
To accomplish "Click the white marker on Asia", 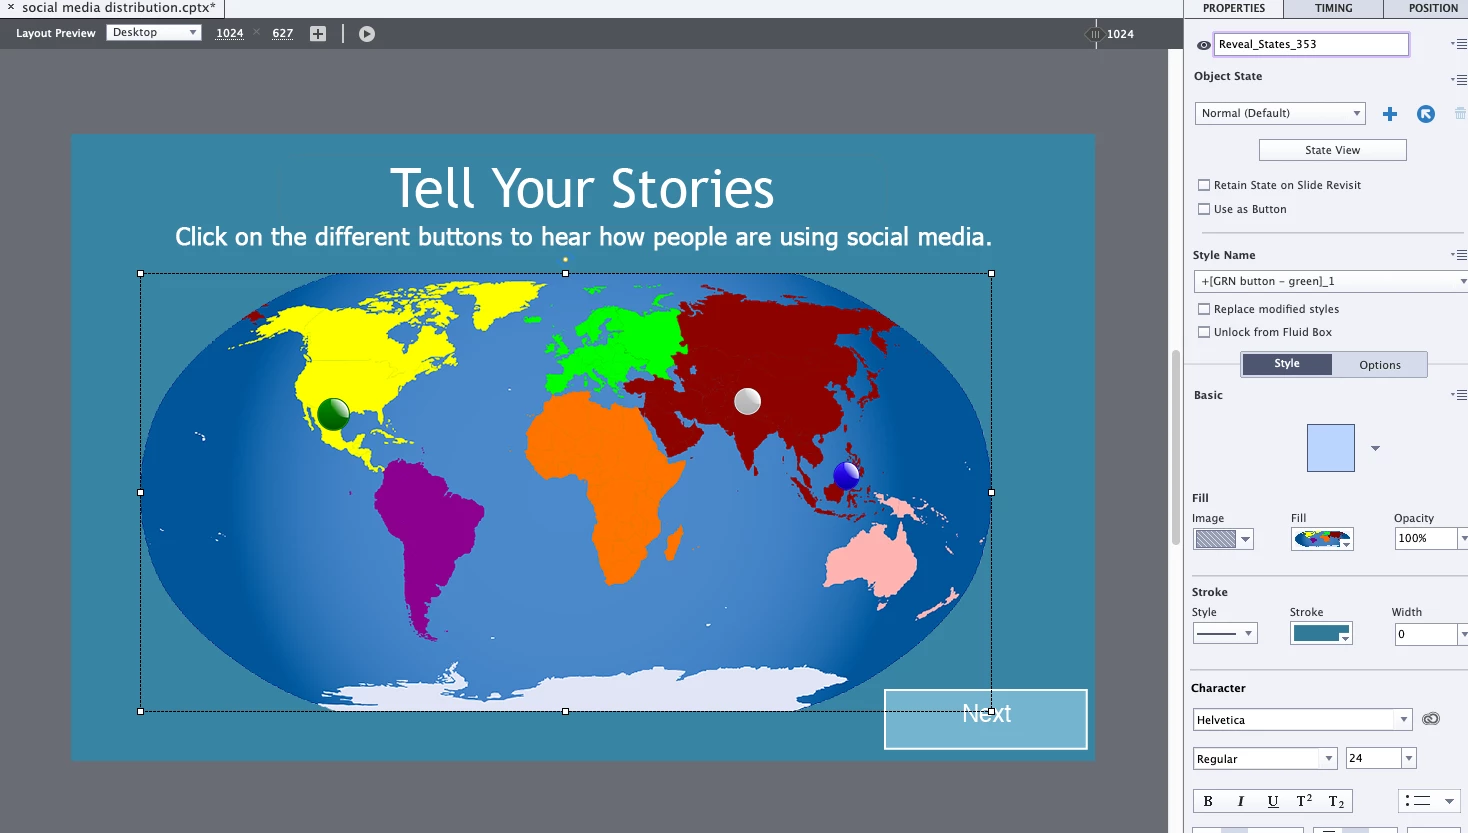I will [x=747, y=401].
